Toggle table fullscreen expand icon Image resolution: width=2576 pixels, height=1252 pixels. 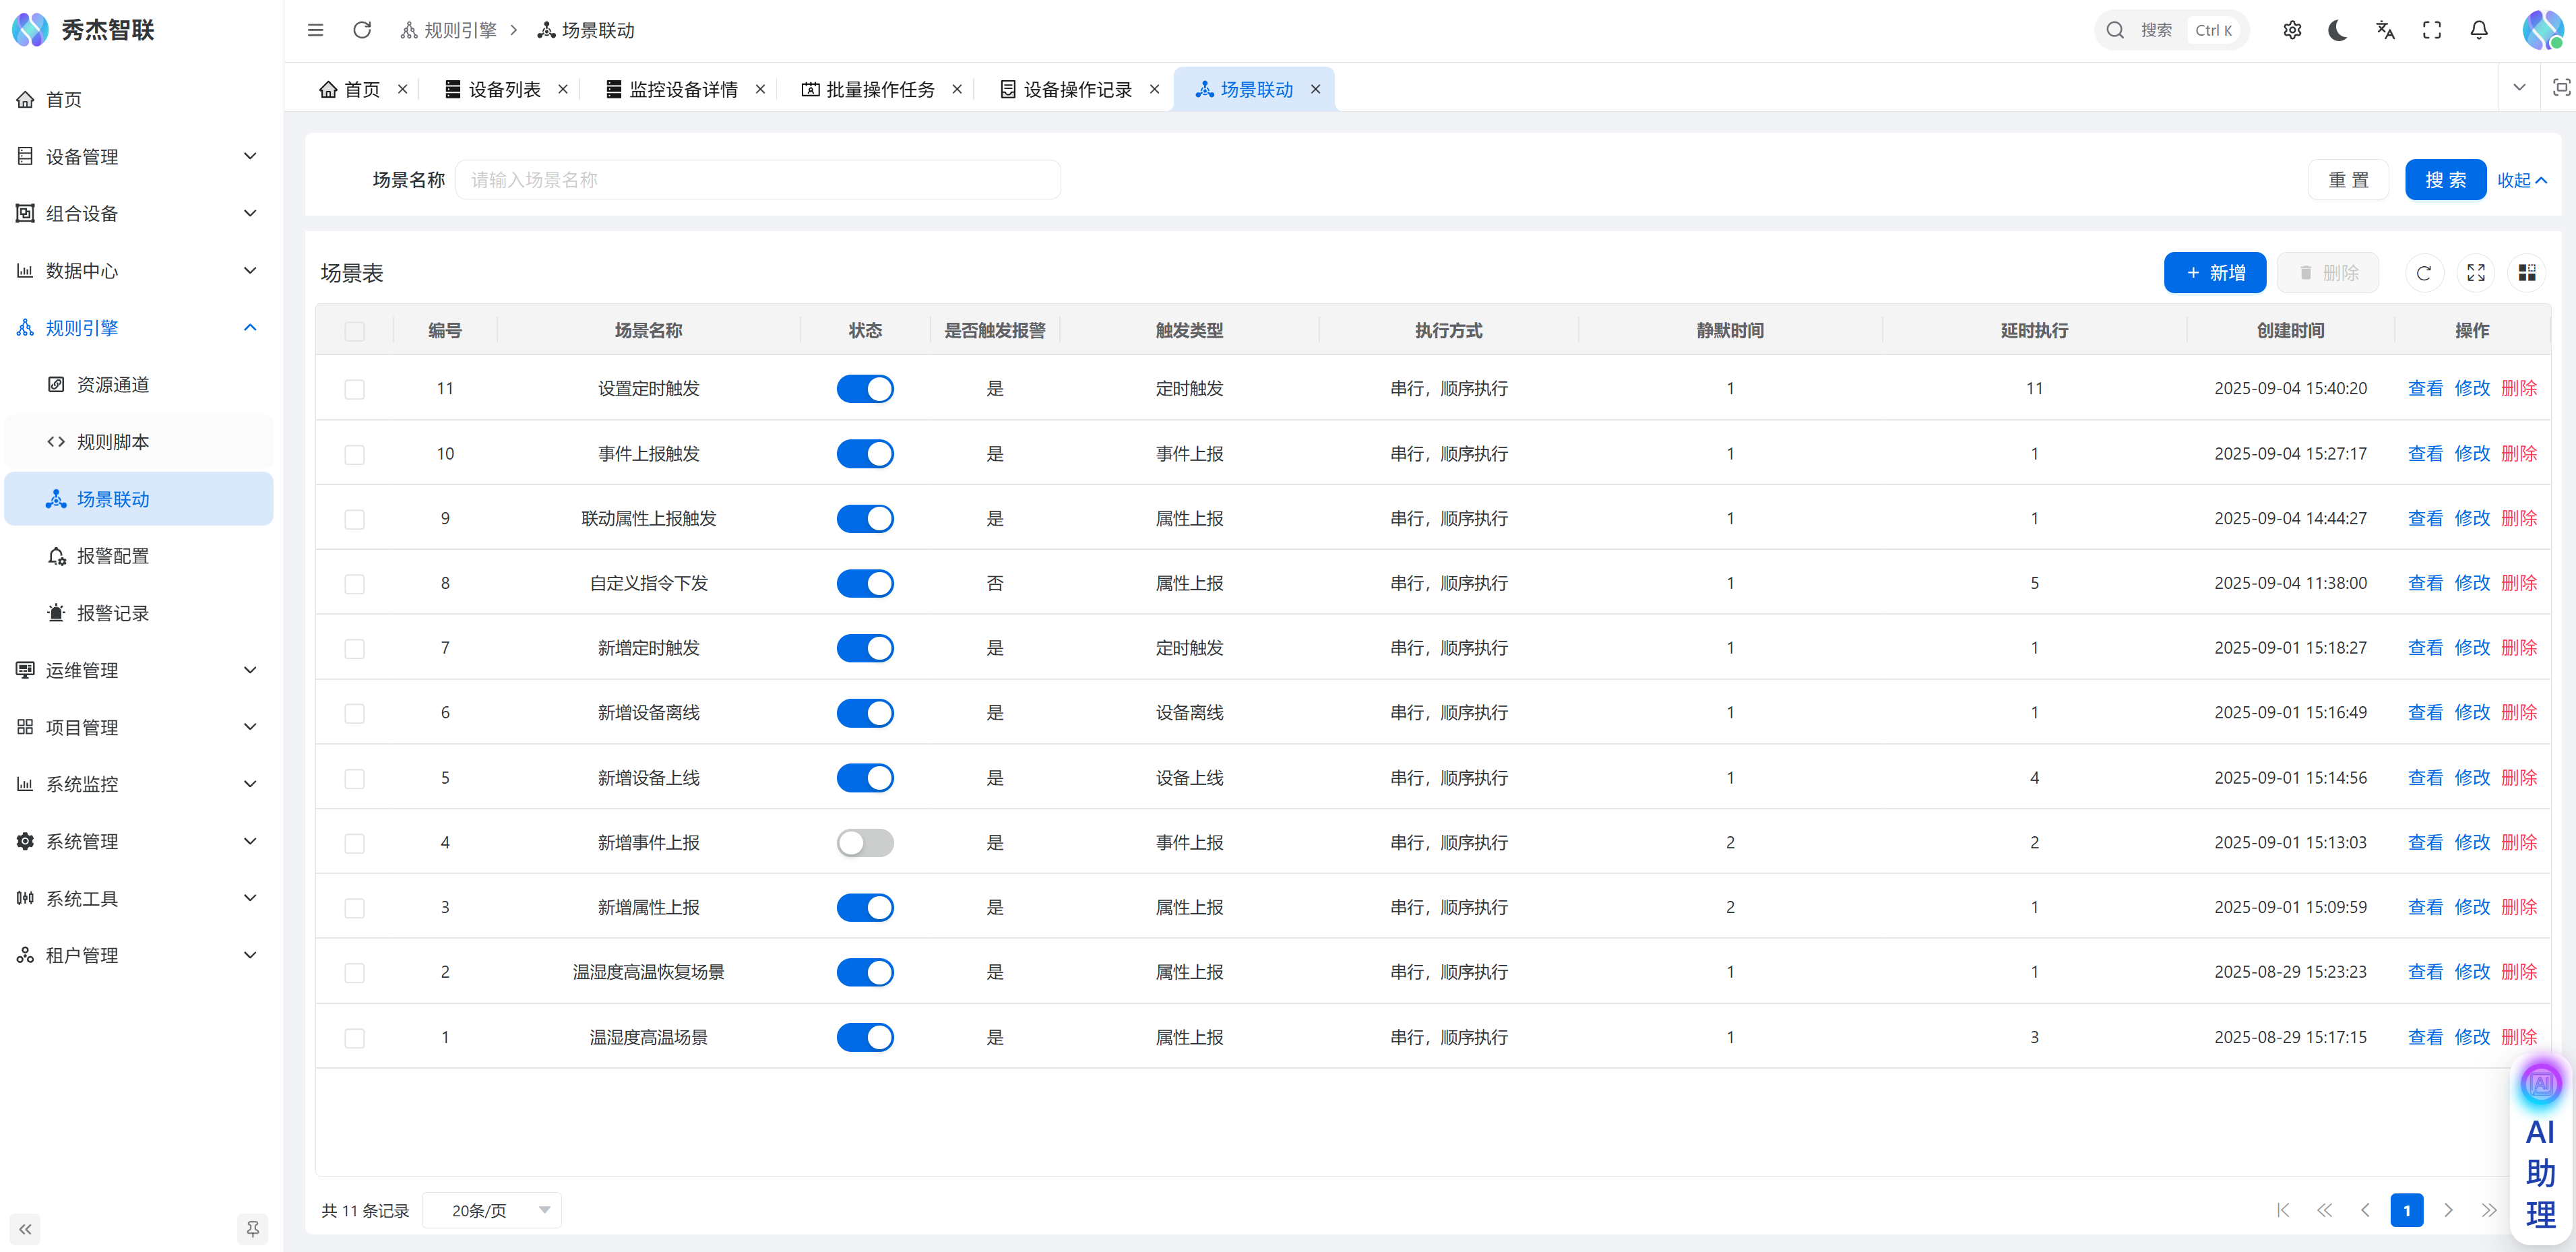[2475, 273]
